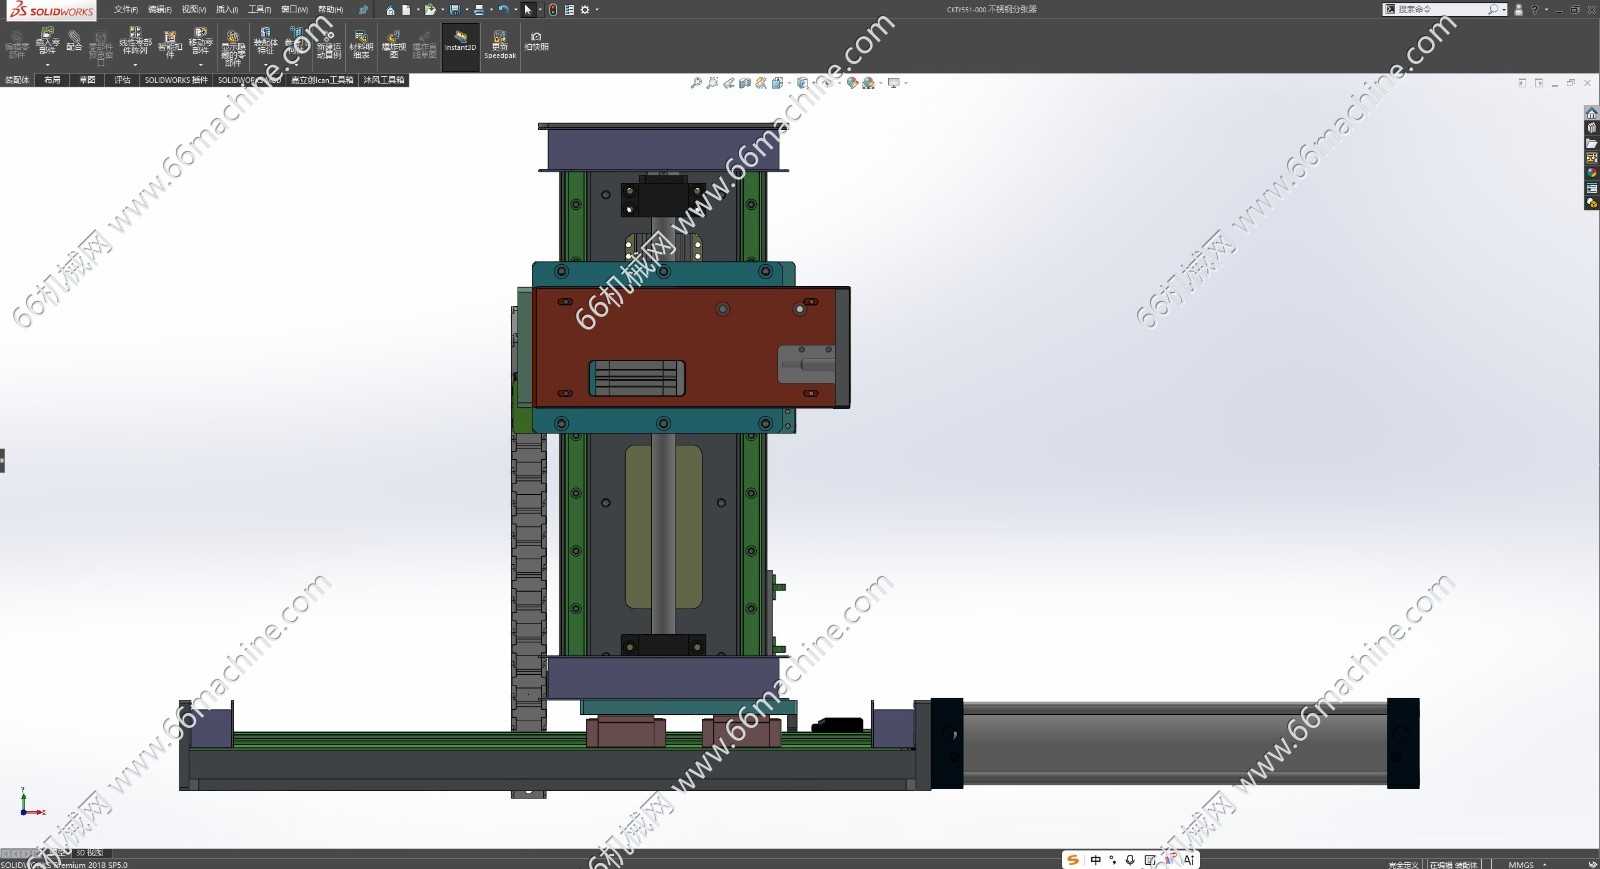Open the Appearances tab in the task pane

[1591, 173]
